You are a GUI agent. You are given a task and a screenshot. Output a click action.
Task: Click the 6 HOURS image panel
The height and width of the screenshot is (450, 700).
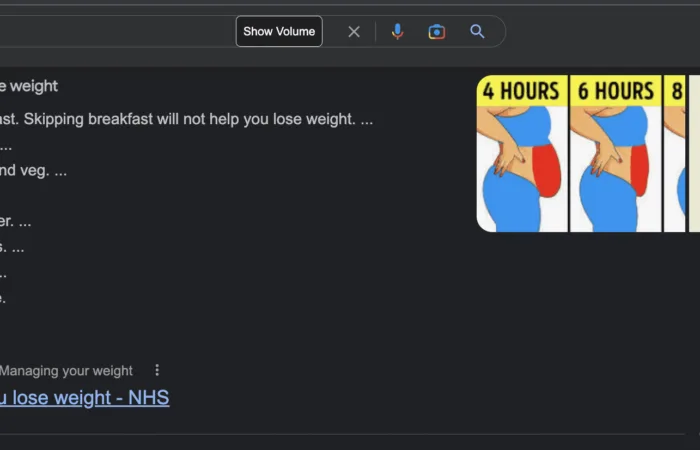pos(616,154)
